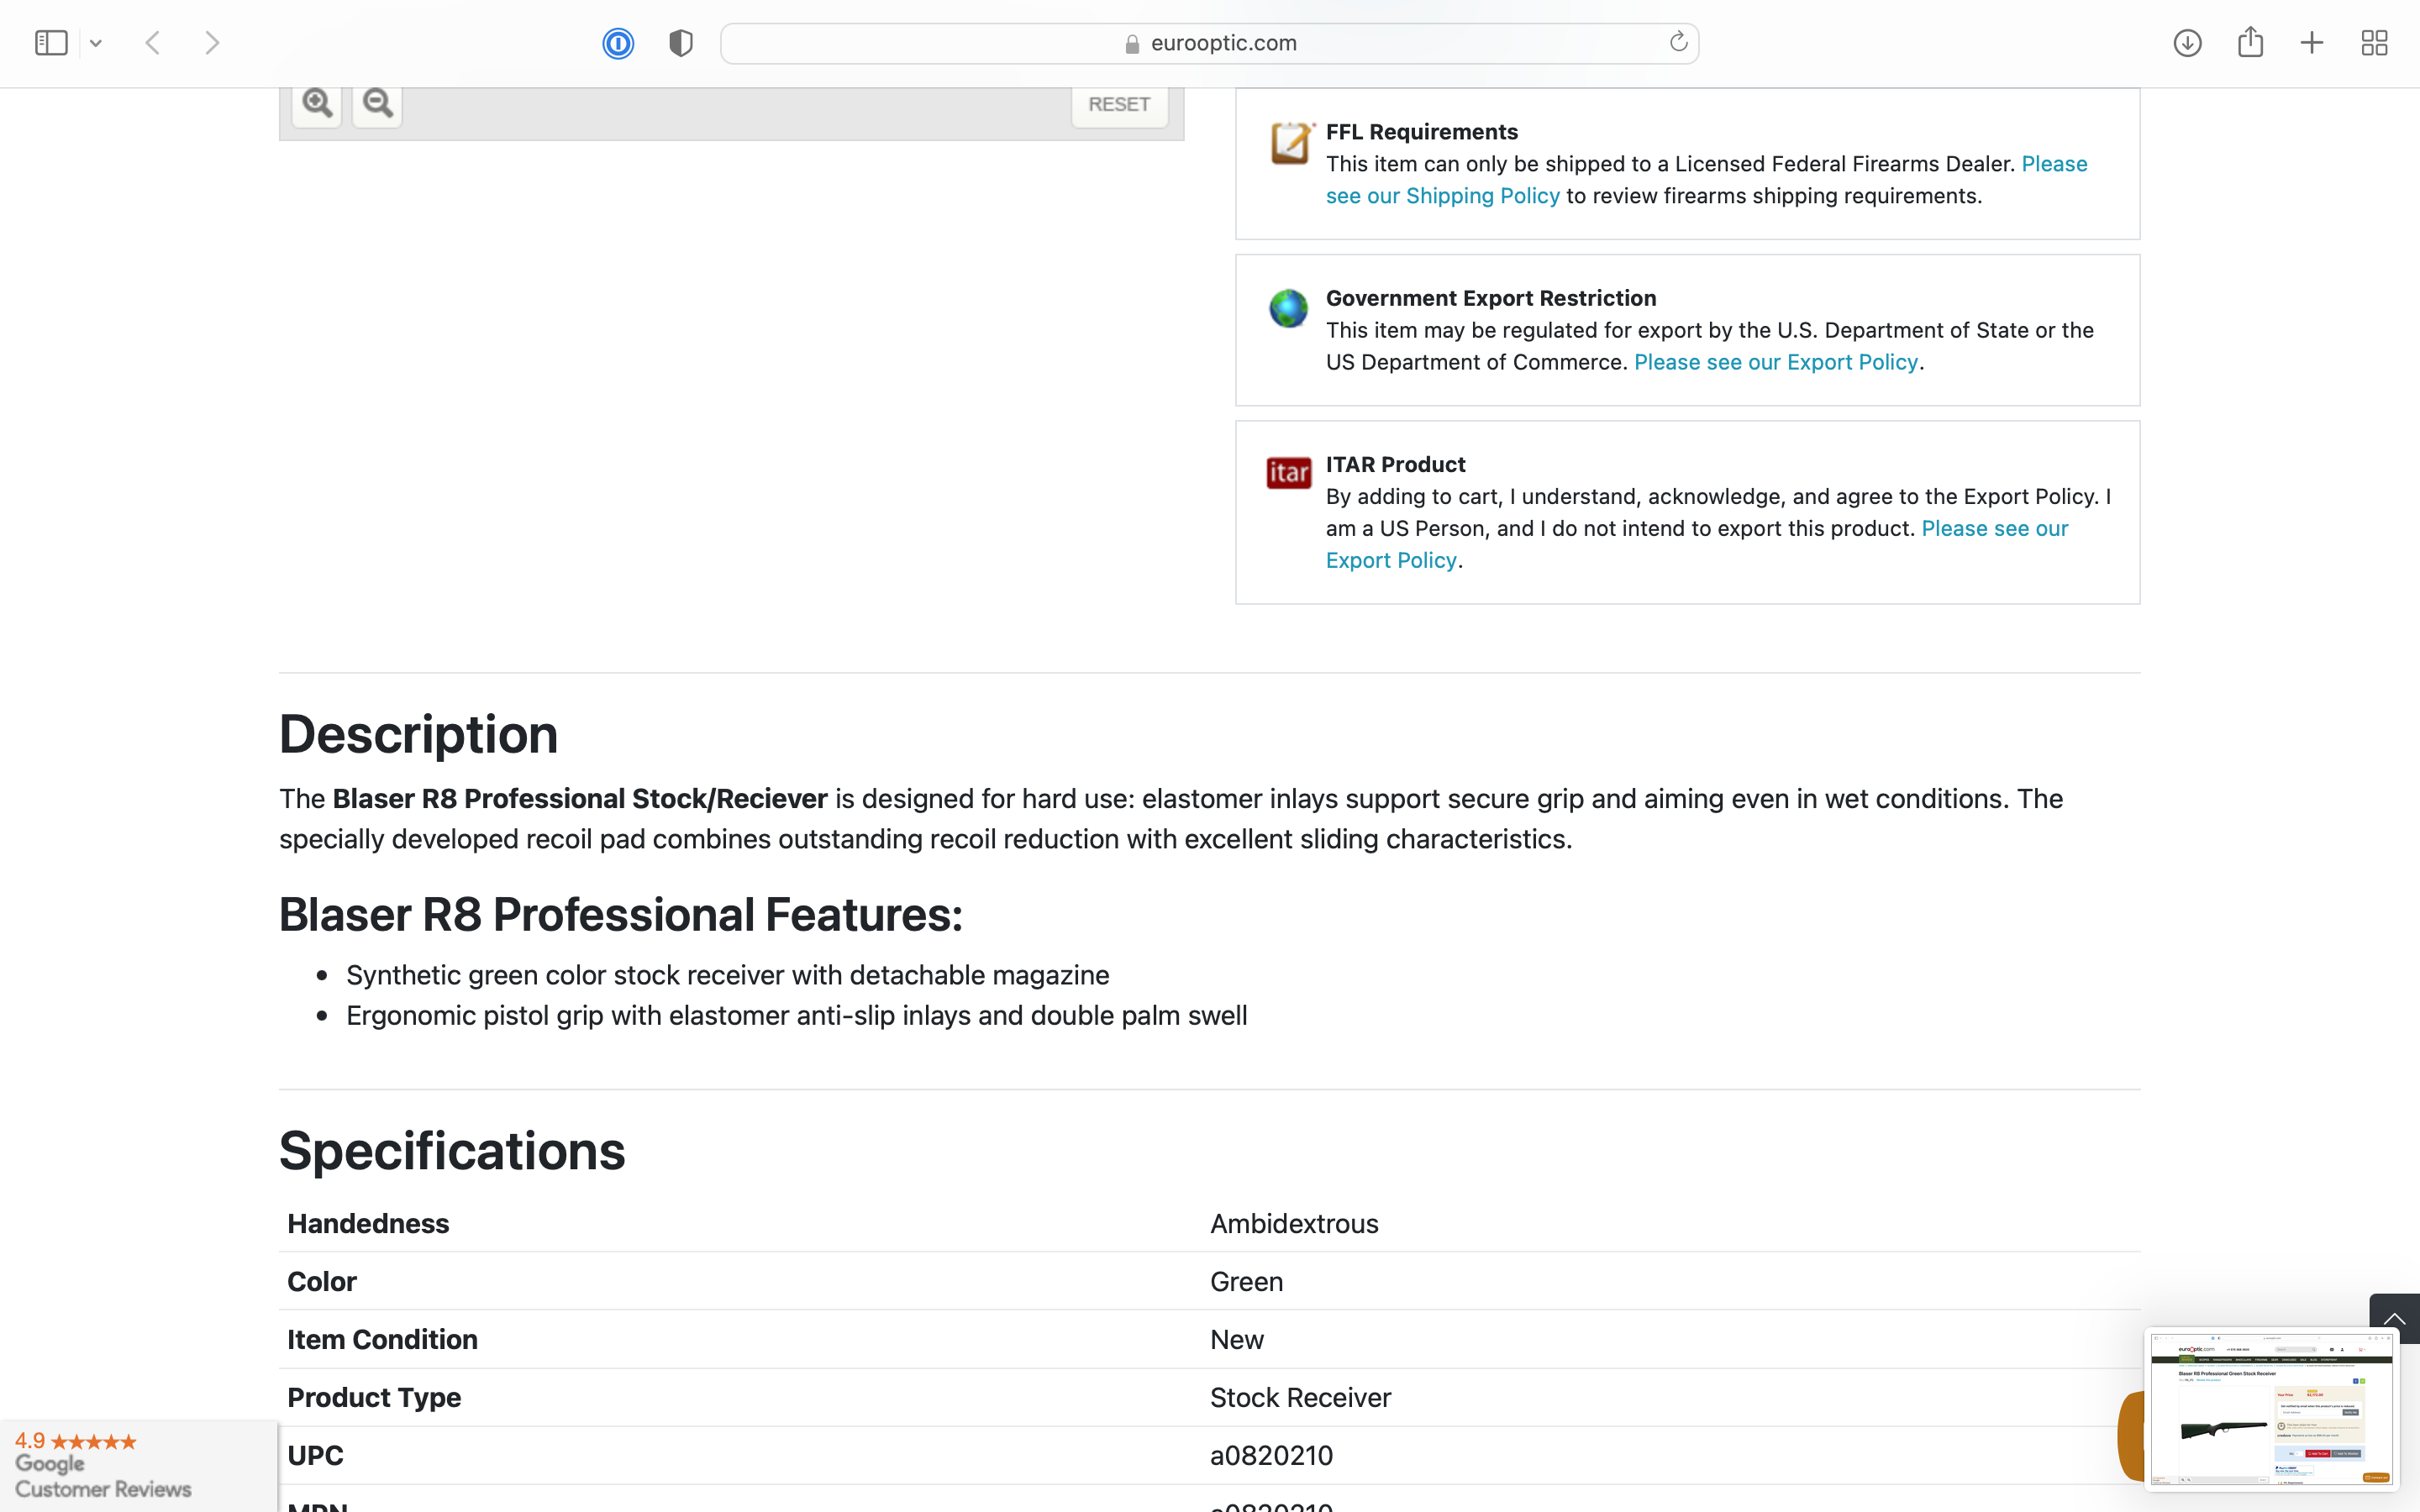The image size is (2420, 1512).
Task: Click the 'New' item condition value
Action: (x=1237, y=1339)
